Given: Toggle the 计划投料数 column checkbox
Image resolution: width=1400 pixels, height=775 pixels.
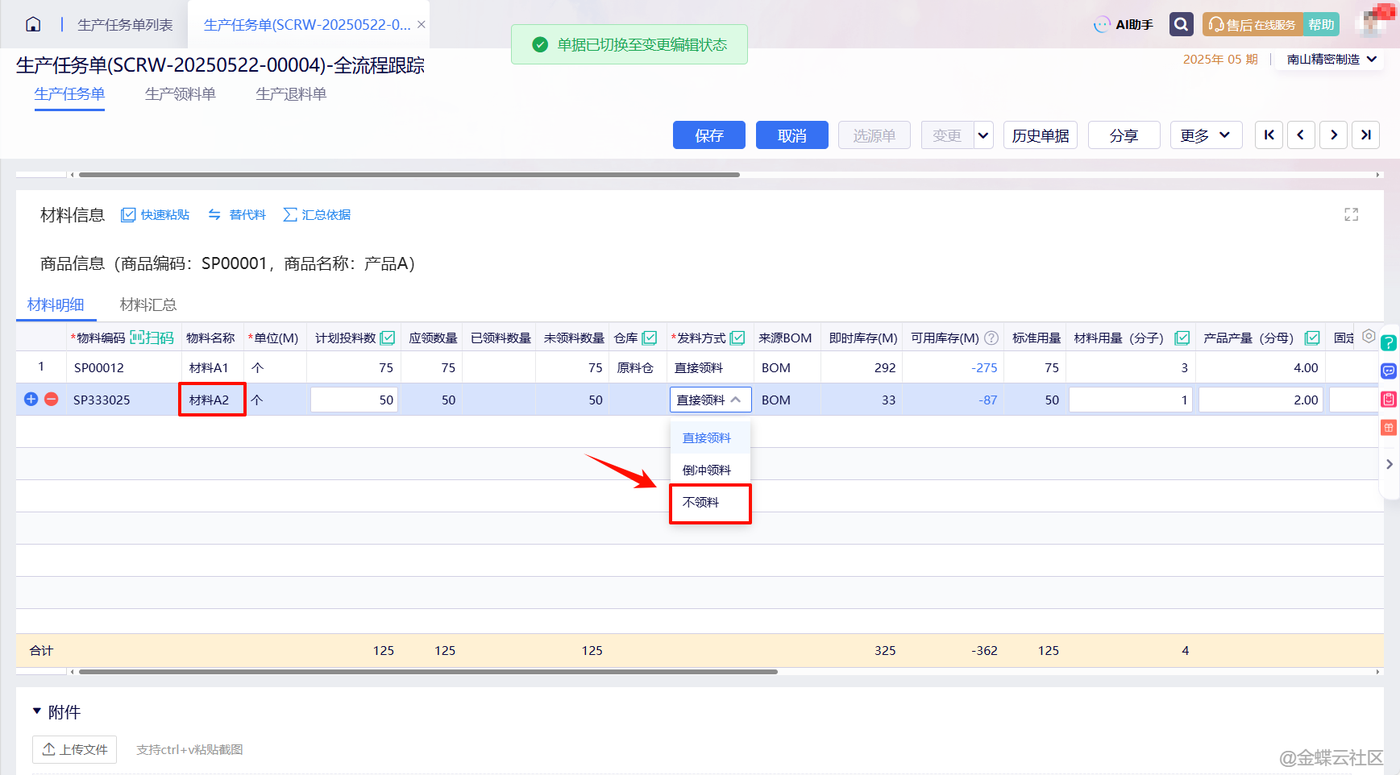Looking at the screenshot, I should 387,338.
